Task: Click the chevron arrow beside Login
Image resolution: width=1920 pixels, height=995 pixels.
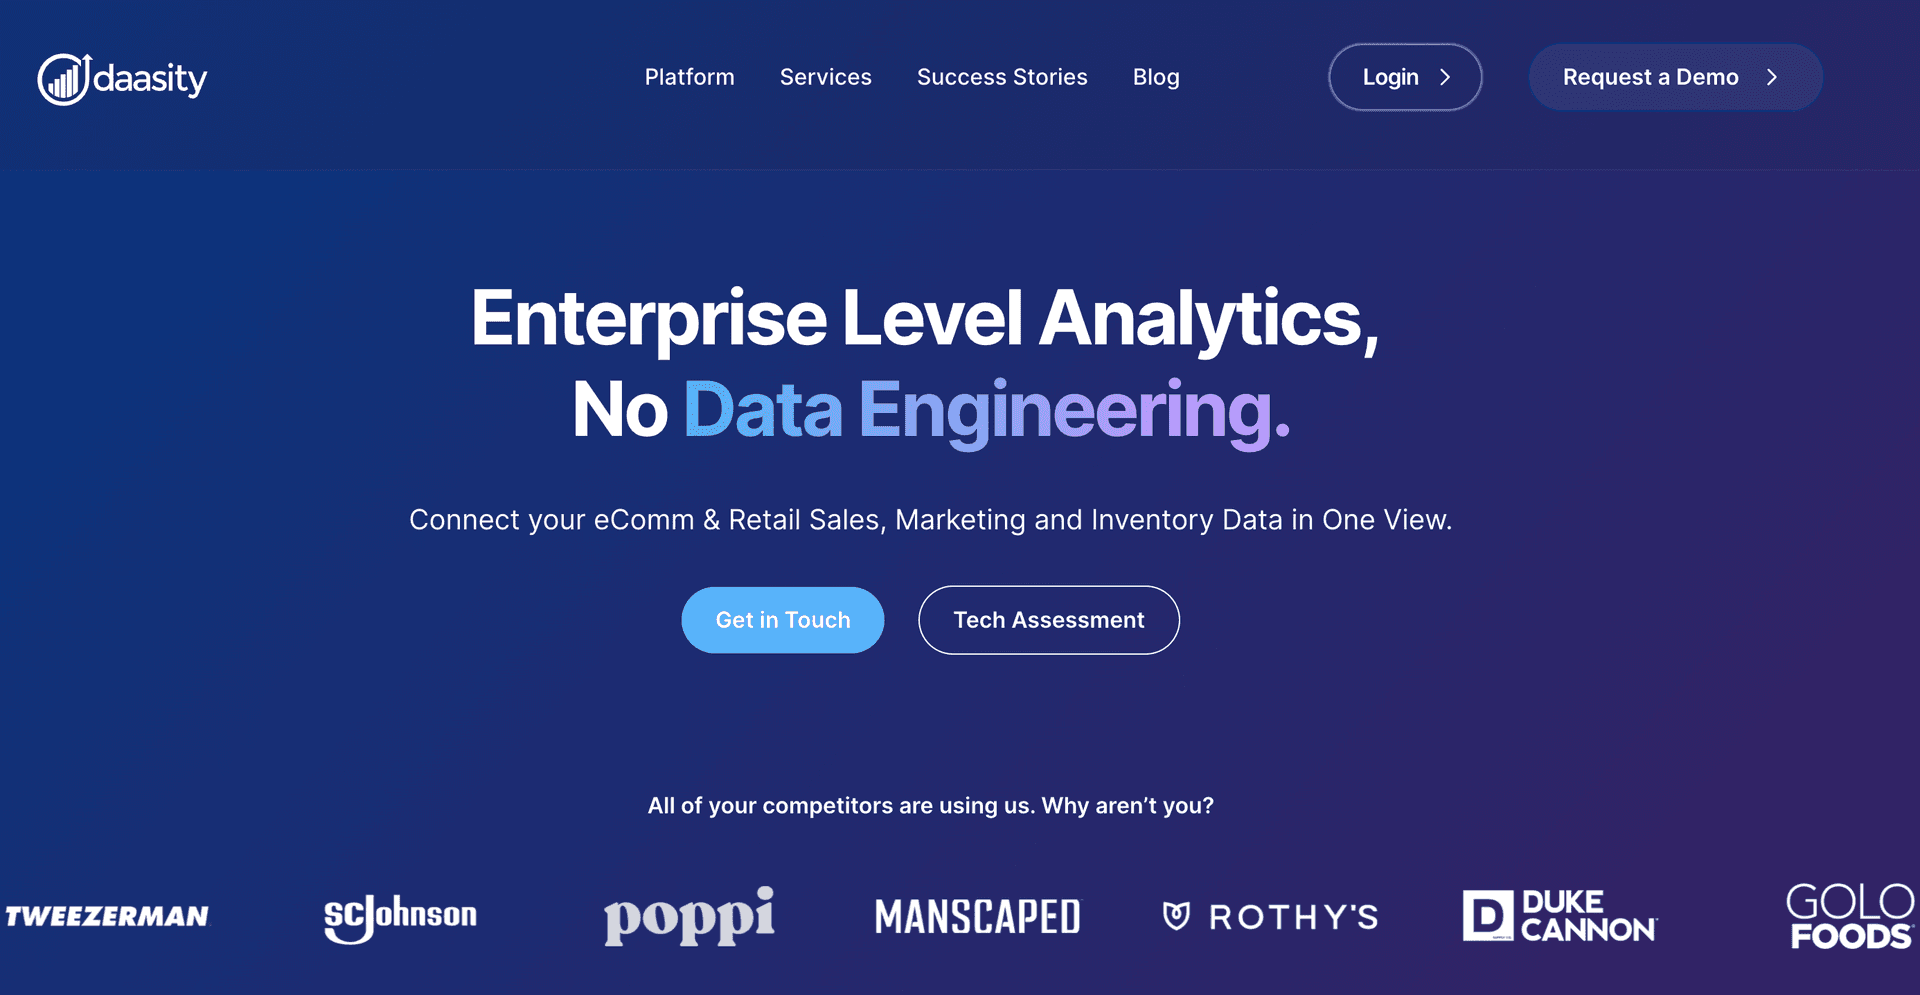Action: click(1445, 77)
